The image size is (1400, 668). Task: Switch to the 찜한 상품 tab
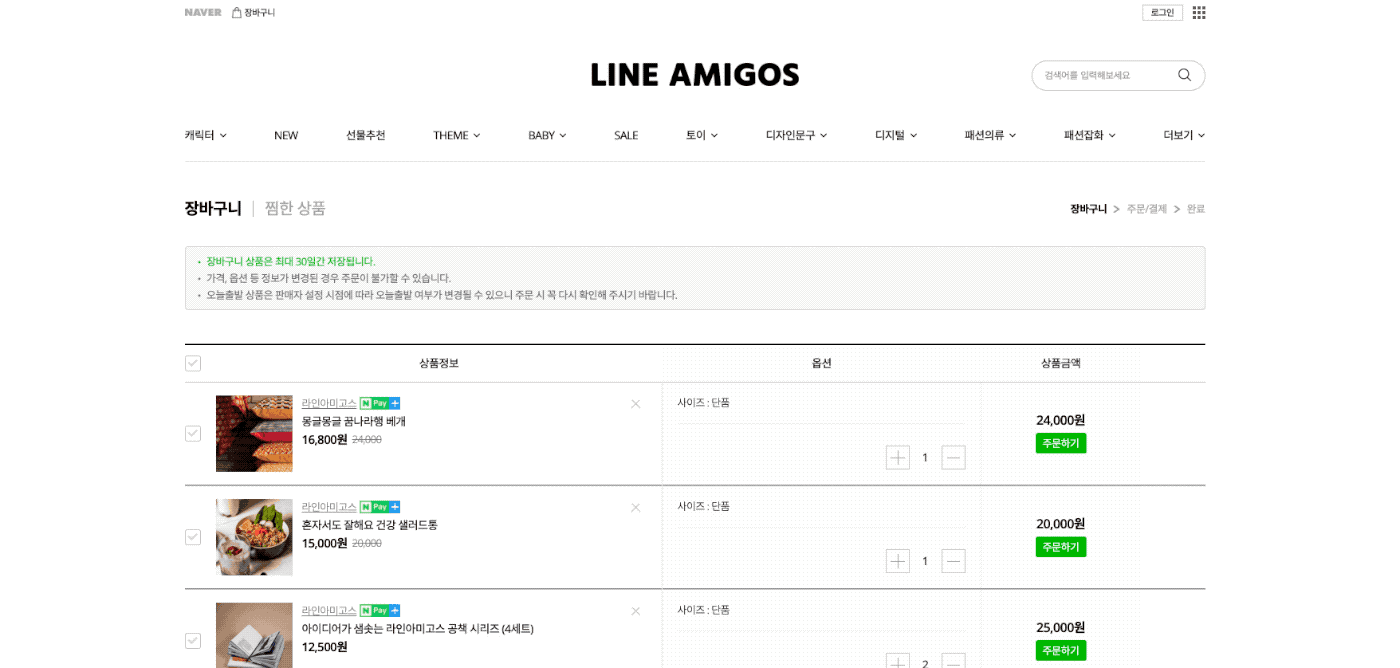[295, 209]
